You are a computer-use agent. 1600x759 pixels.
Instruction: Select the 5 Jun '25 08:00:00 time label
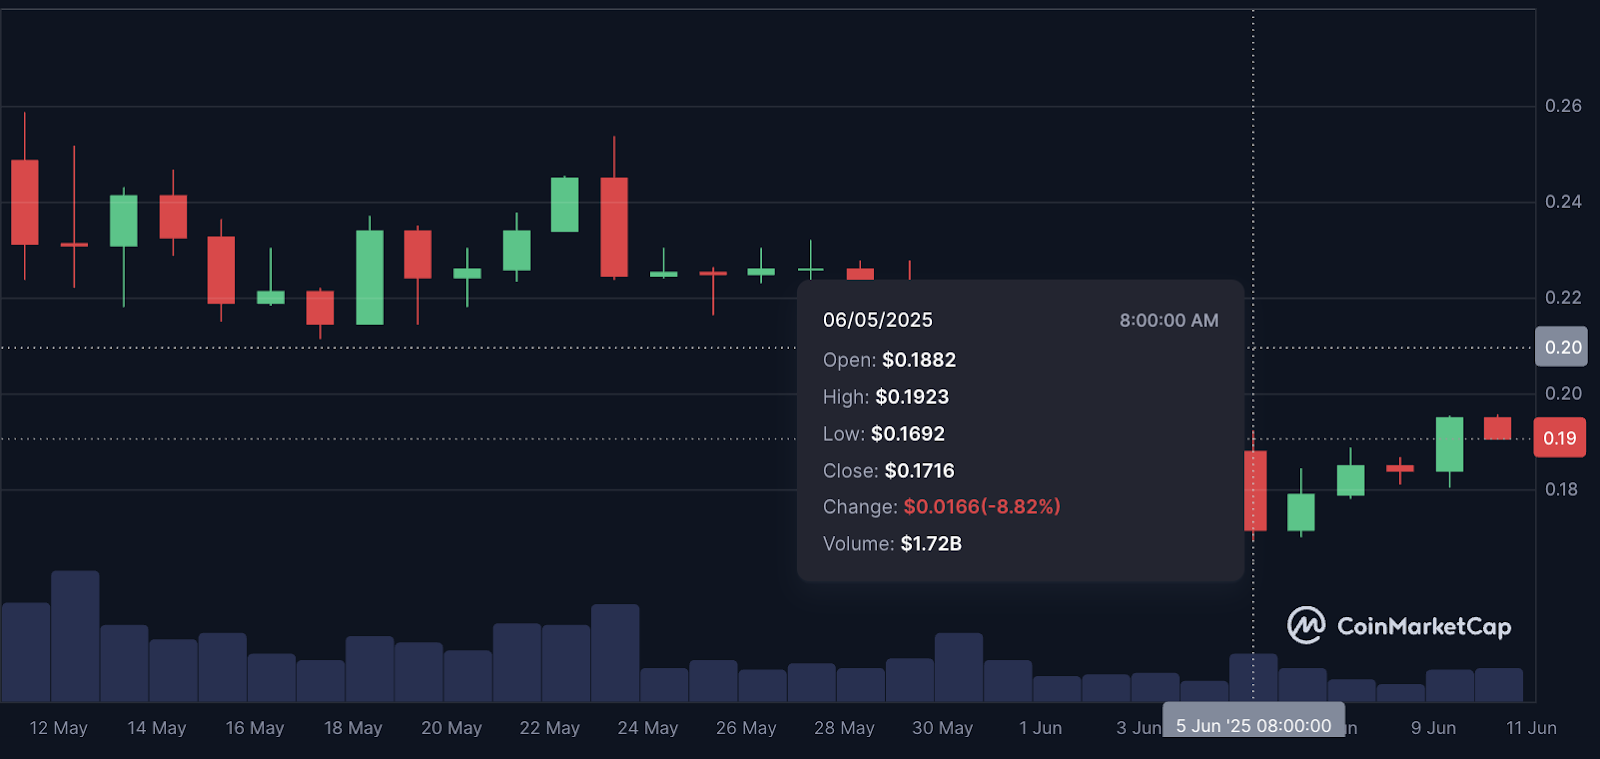(1253, 726)
